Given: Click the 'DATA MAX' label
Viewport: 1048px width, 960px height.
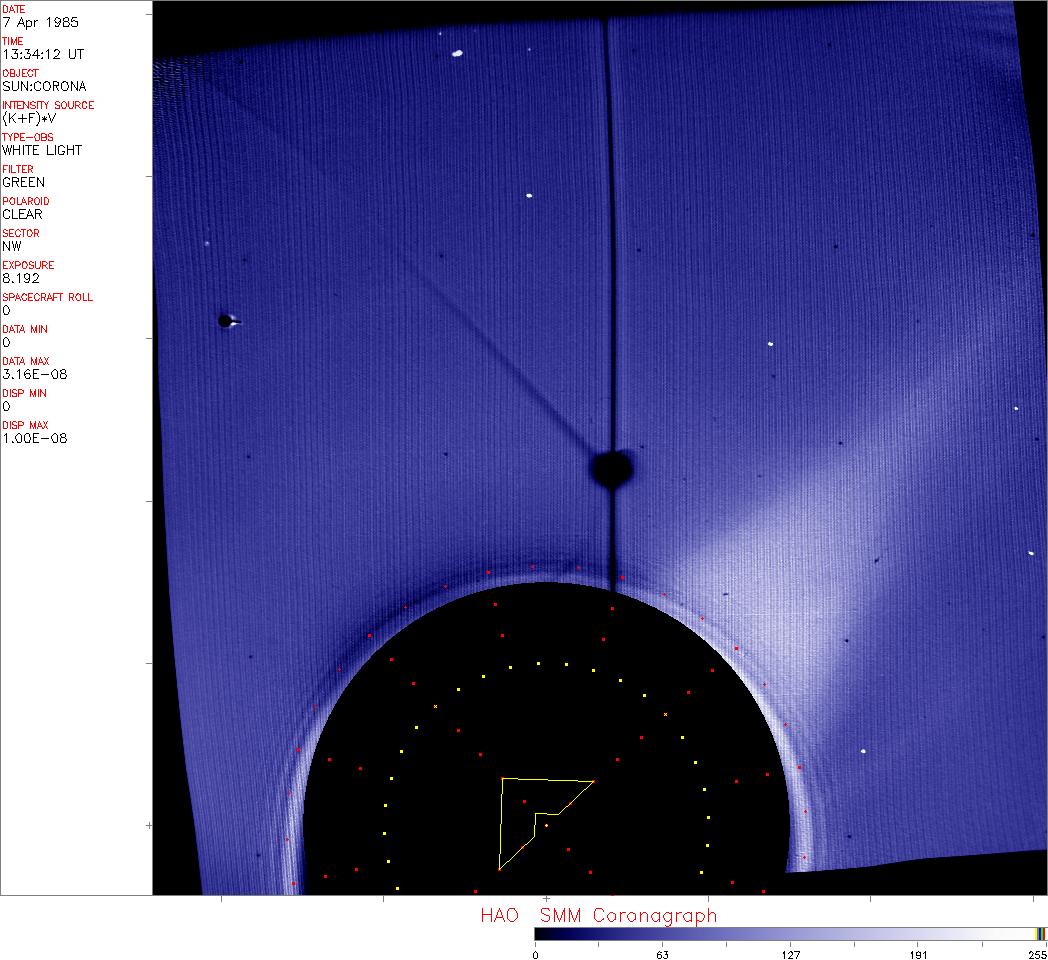Looking at the screenshot, I should [x=25, y=362].
